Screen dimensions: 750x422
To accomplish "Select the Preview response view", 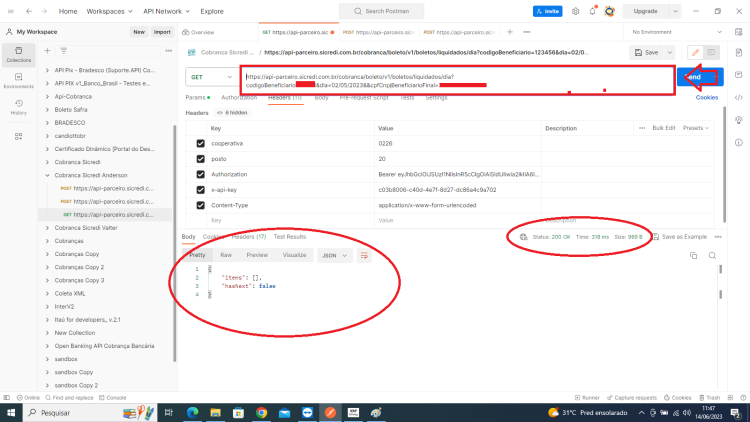I will click(x=257, y=255).
